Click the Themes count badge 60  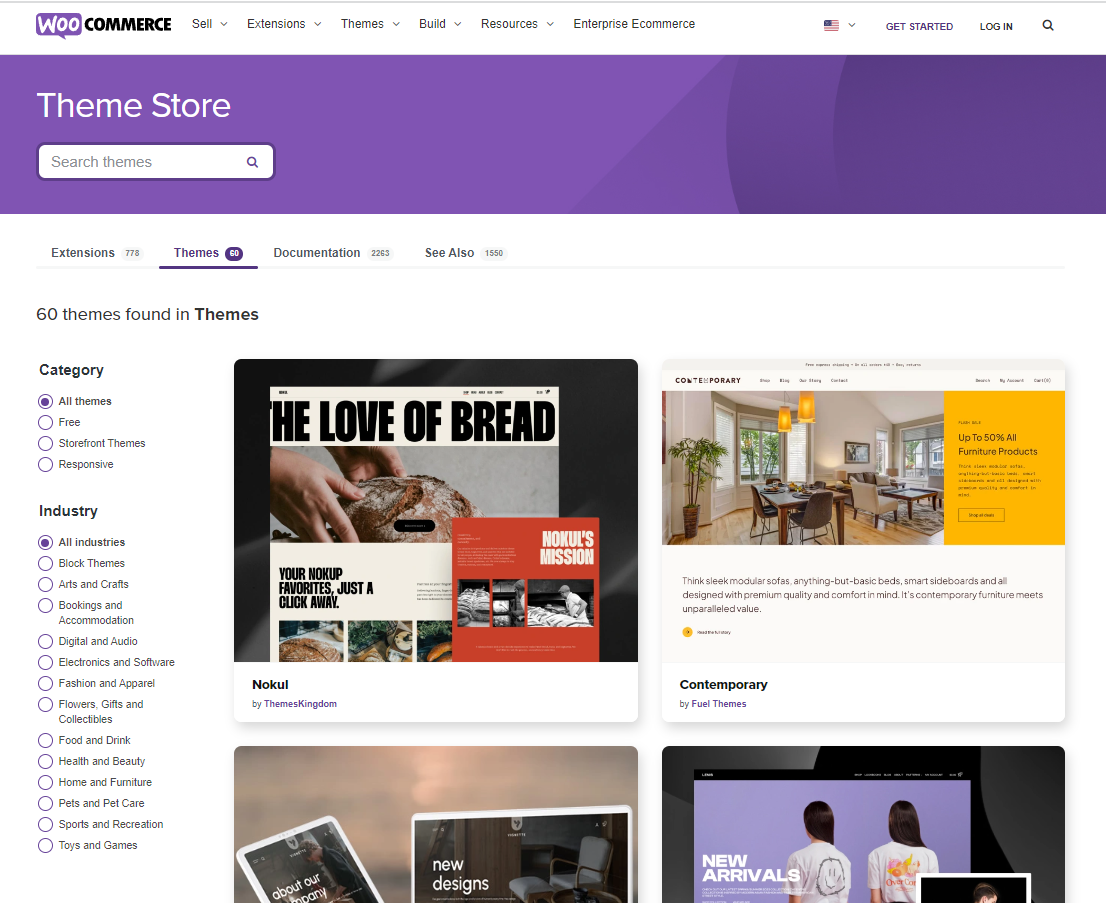click(234, 253)
